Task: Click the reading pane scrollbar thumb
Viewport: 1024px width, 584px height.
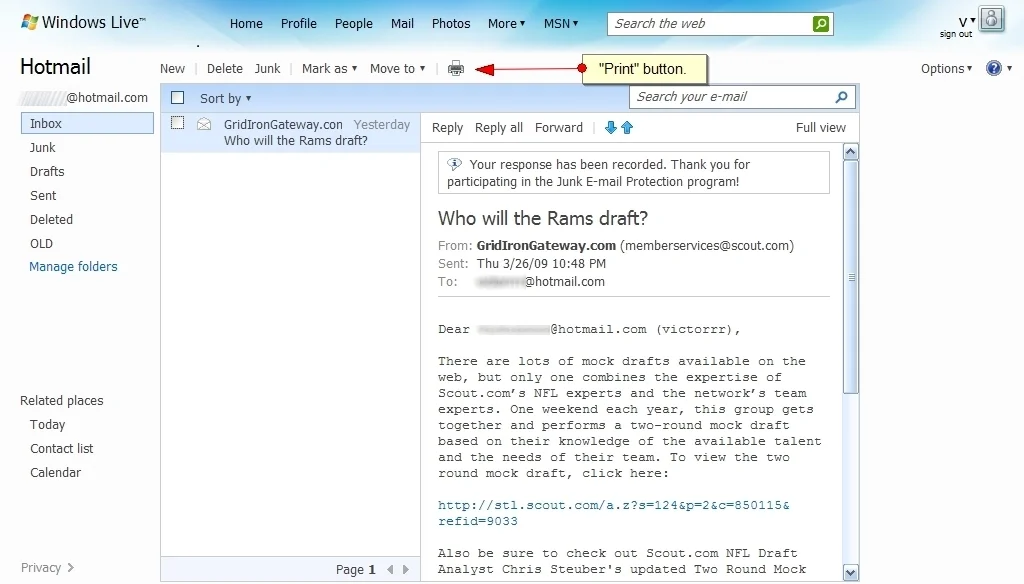Action: tap(850, 277)
